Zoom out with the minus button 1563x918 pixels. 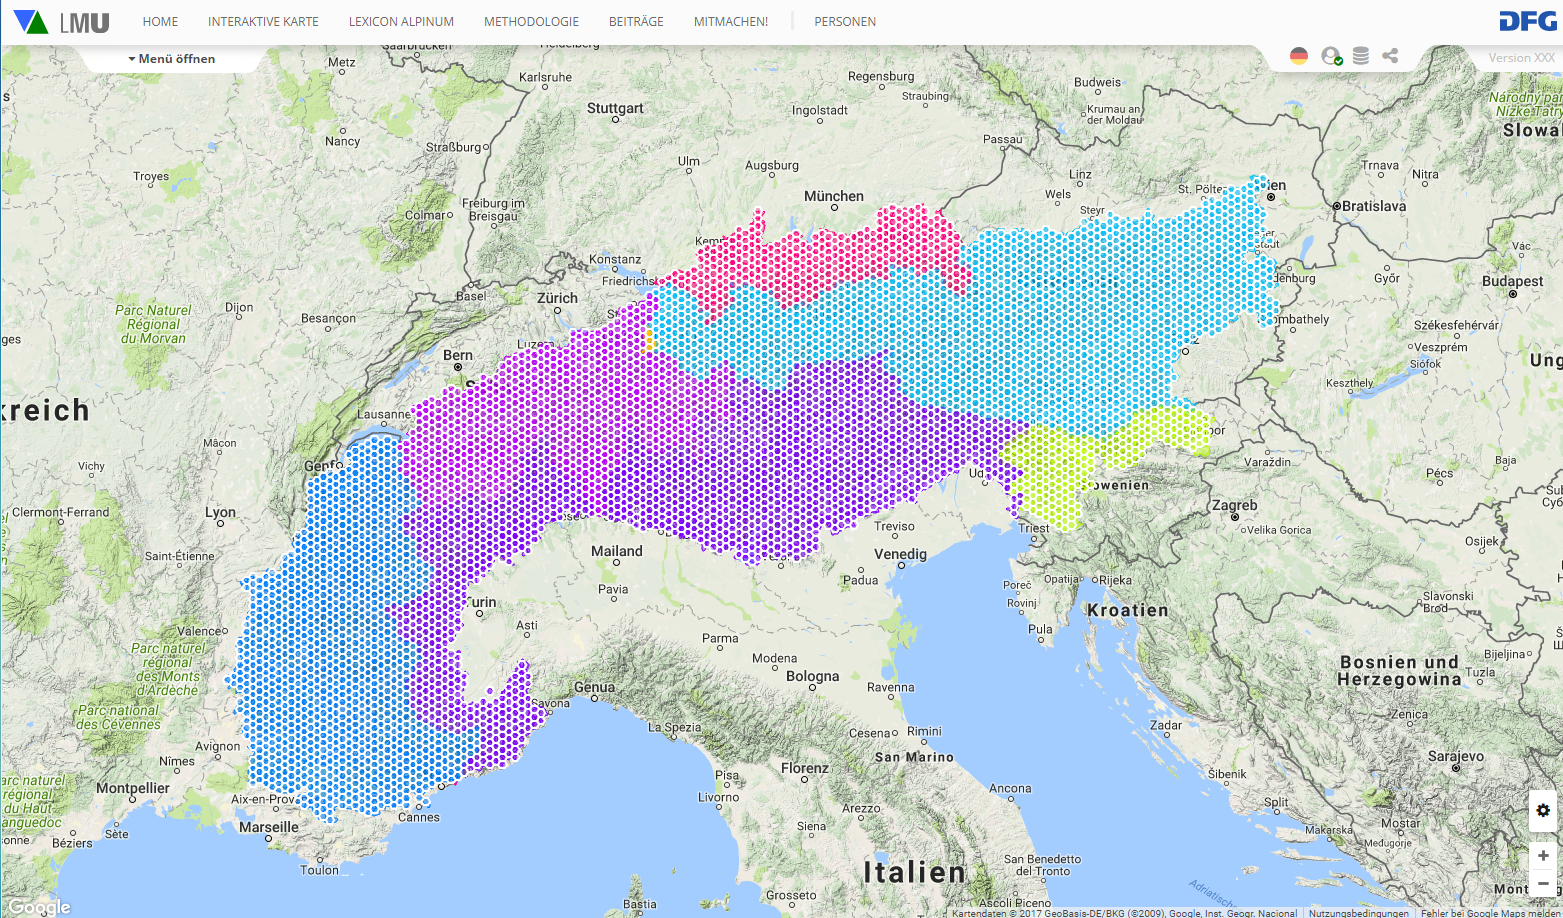pyautogui.click(x=1542, y=883)
